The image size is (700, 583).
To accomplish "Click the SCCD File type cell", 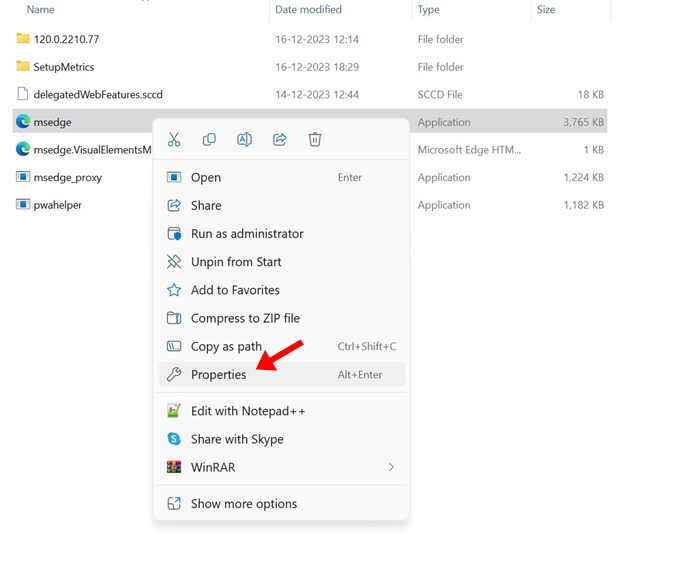I will click(440, 95).
